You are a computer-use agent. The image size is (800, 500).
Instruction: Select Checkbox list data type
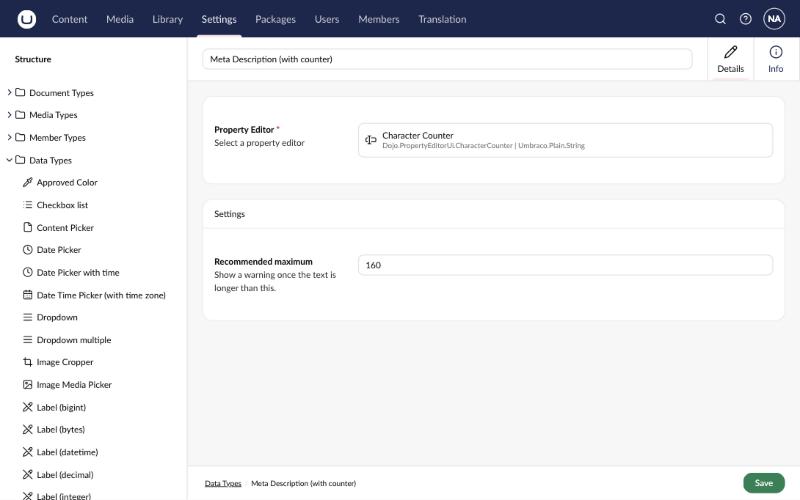[62, 205]
